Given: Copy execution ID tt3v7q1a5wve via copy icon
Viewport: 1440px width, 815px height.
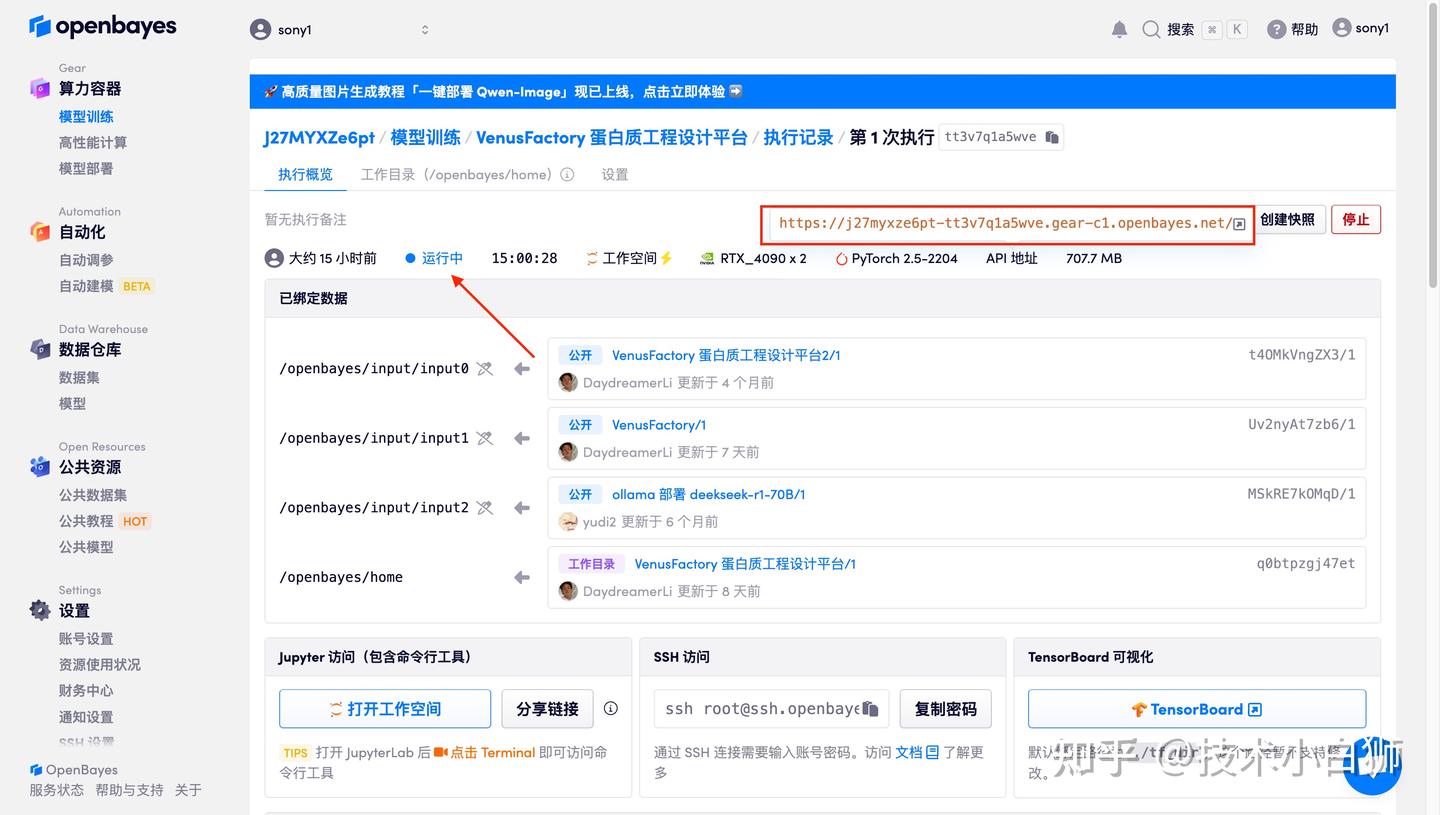Looking at the screenshot, I should [x=1051, y=137].
